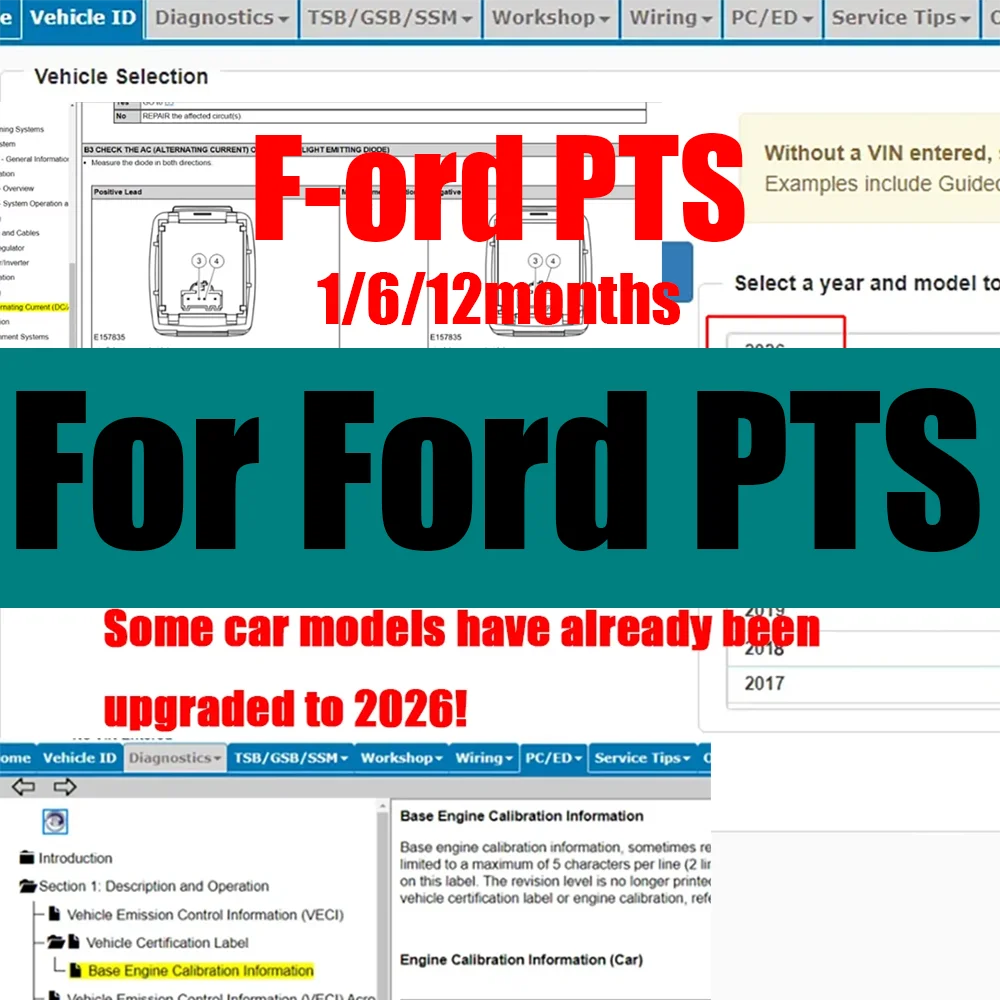Viewport: 1000px width, 1000px height.
Task: Click the workshop manual sidebar scrollbar
Action: coord(72,225)
